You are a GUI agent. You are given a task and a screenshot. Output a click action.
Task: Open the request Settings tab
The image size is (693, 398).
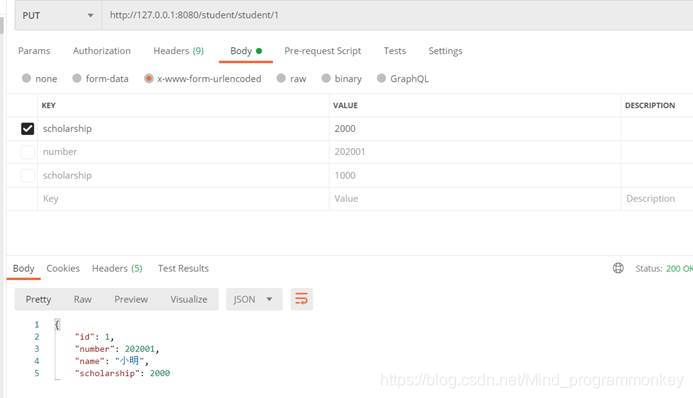pos(445,51)
